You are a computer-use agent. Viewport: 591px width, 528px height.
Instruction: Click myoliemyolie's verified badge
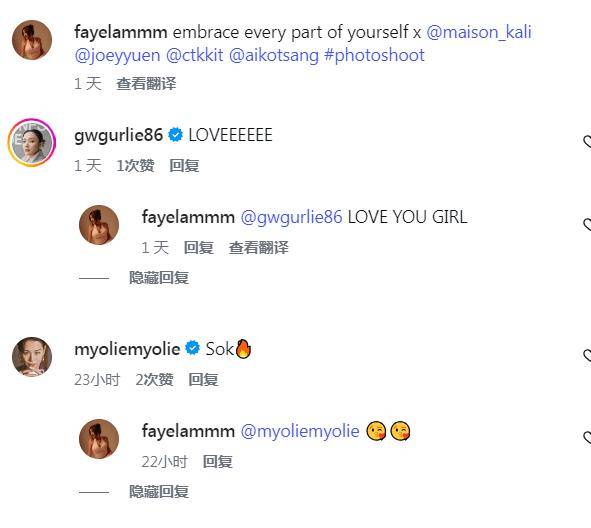tap(193, 348)
